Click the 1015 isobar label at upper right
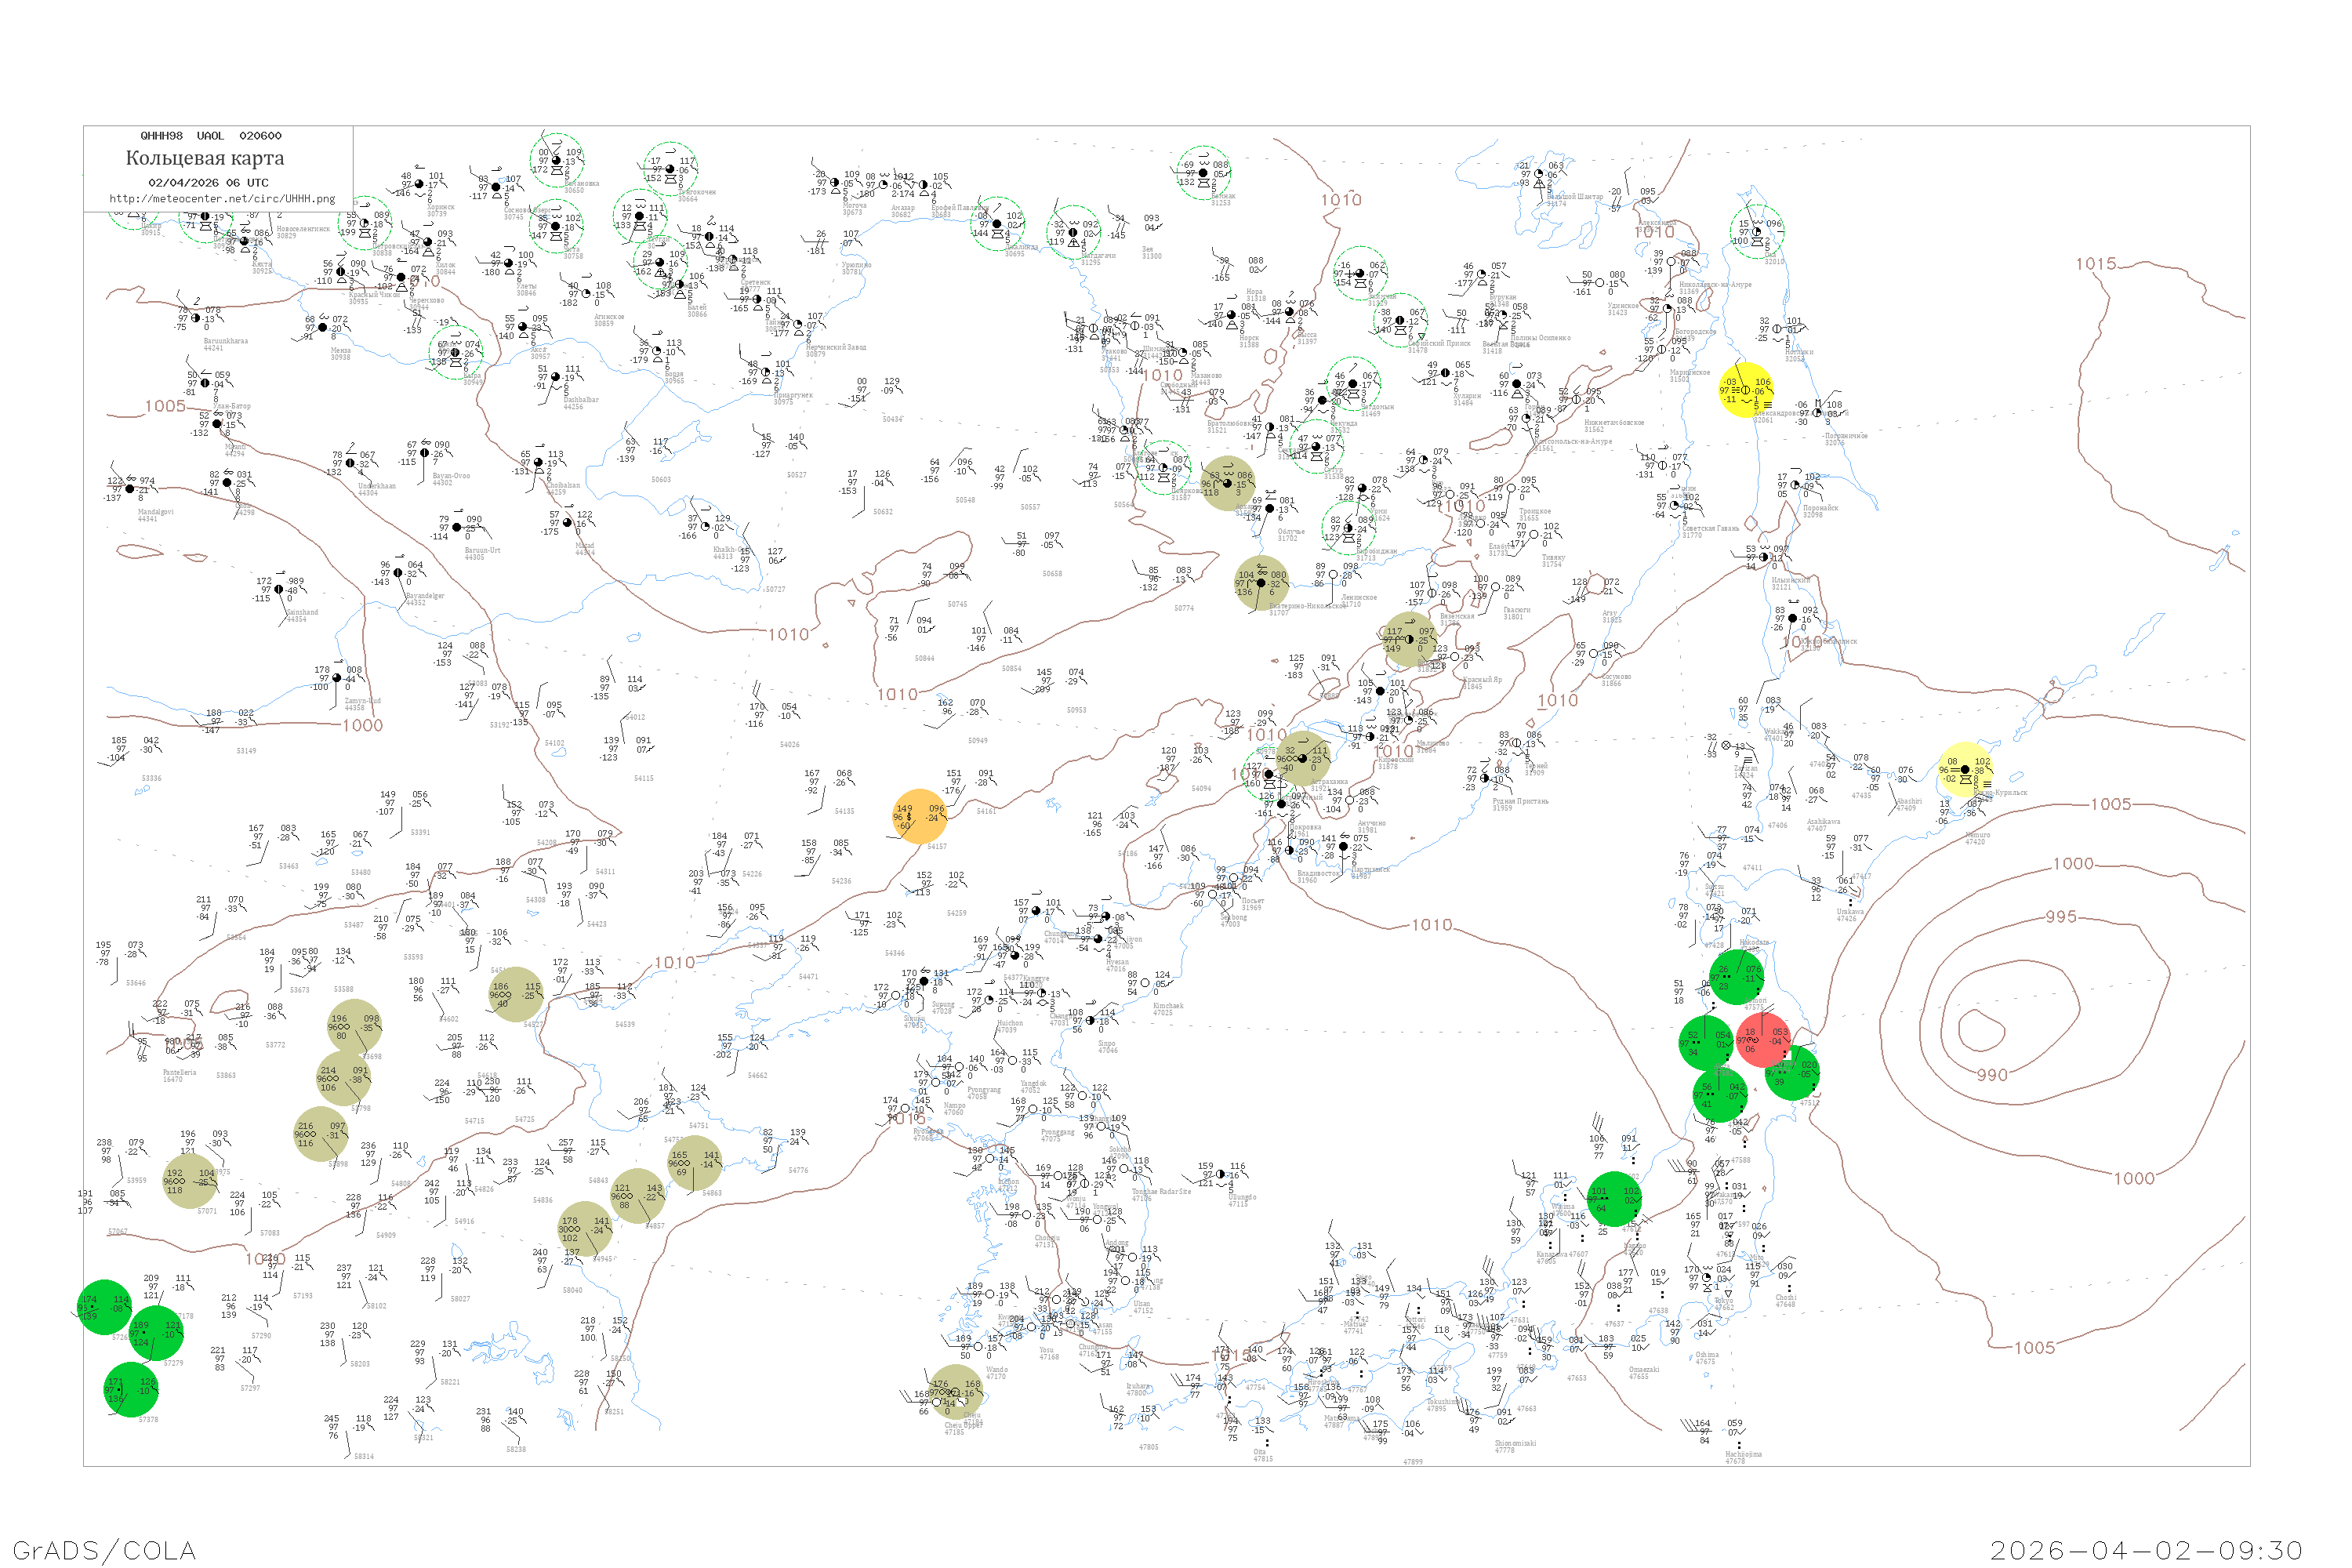 pyautogui.click(x=2096, y=264)
